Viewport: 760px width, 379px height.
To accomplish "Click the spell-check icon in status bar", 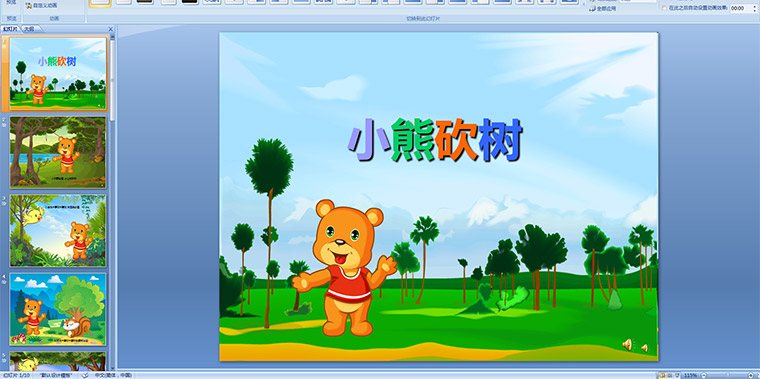I will (86, 375).
